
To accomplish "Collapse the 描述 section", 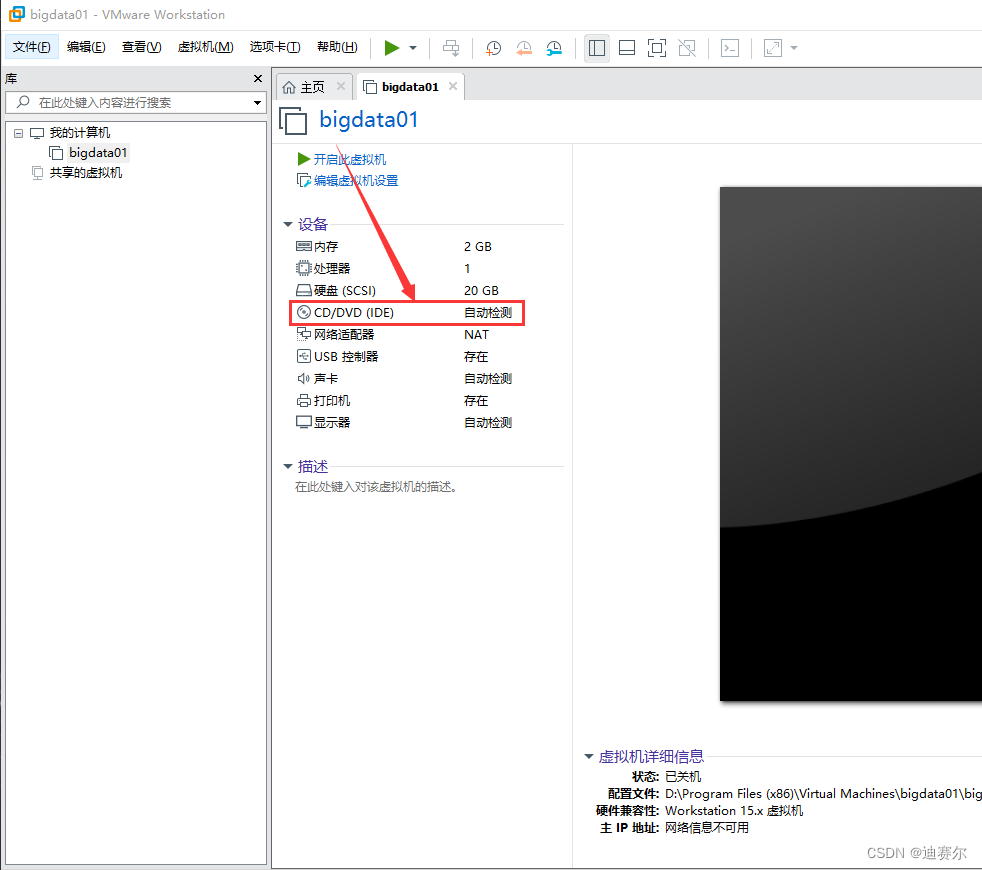I will tap(288, 466).
